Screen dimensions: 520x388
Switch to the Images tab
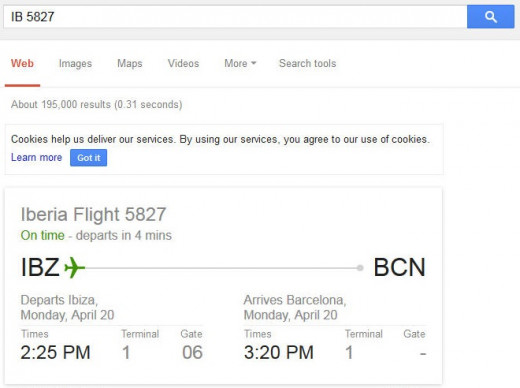pyautogui.click(x=75, y=63)
